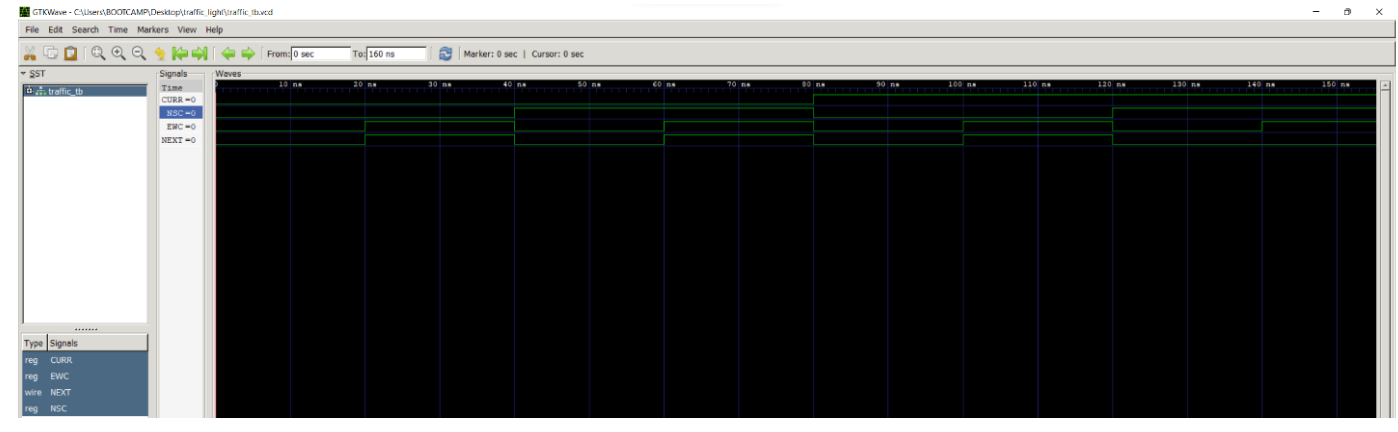Select the reg EWC row in signal list

85,376
